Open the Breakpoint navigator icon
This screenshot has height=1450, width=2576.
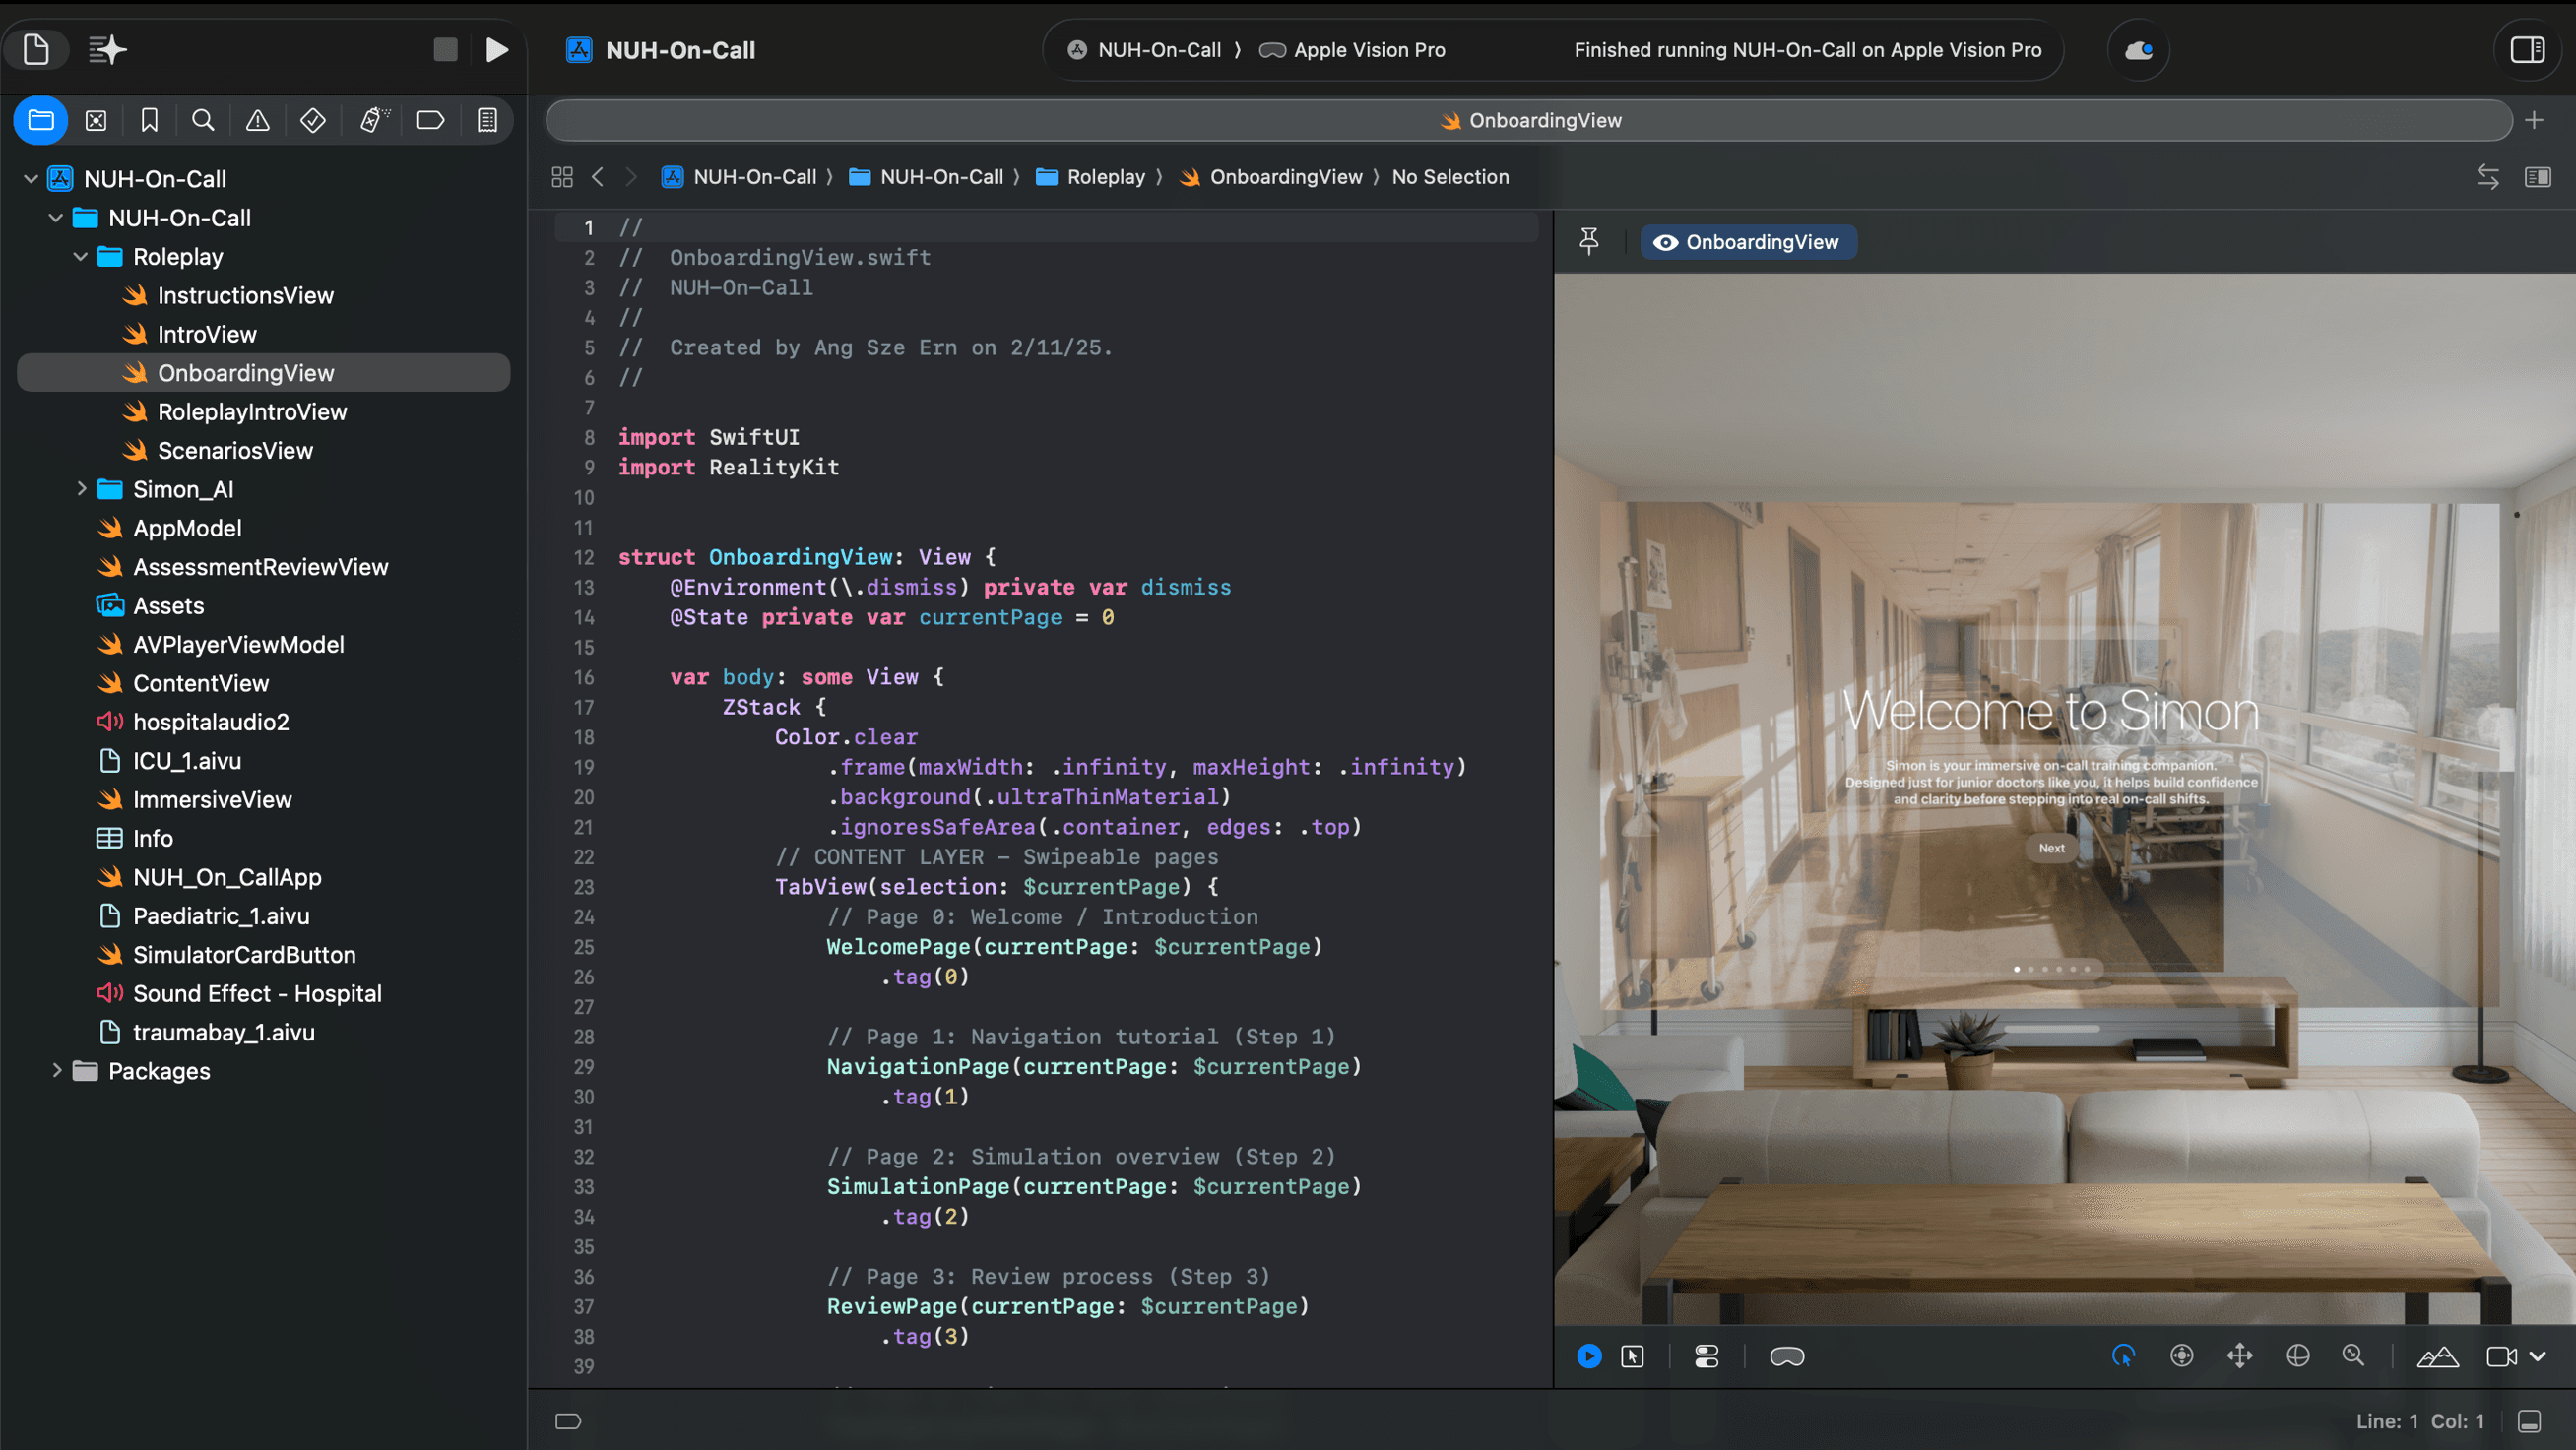coord(430,121)
